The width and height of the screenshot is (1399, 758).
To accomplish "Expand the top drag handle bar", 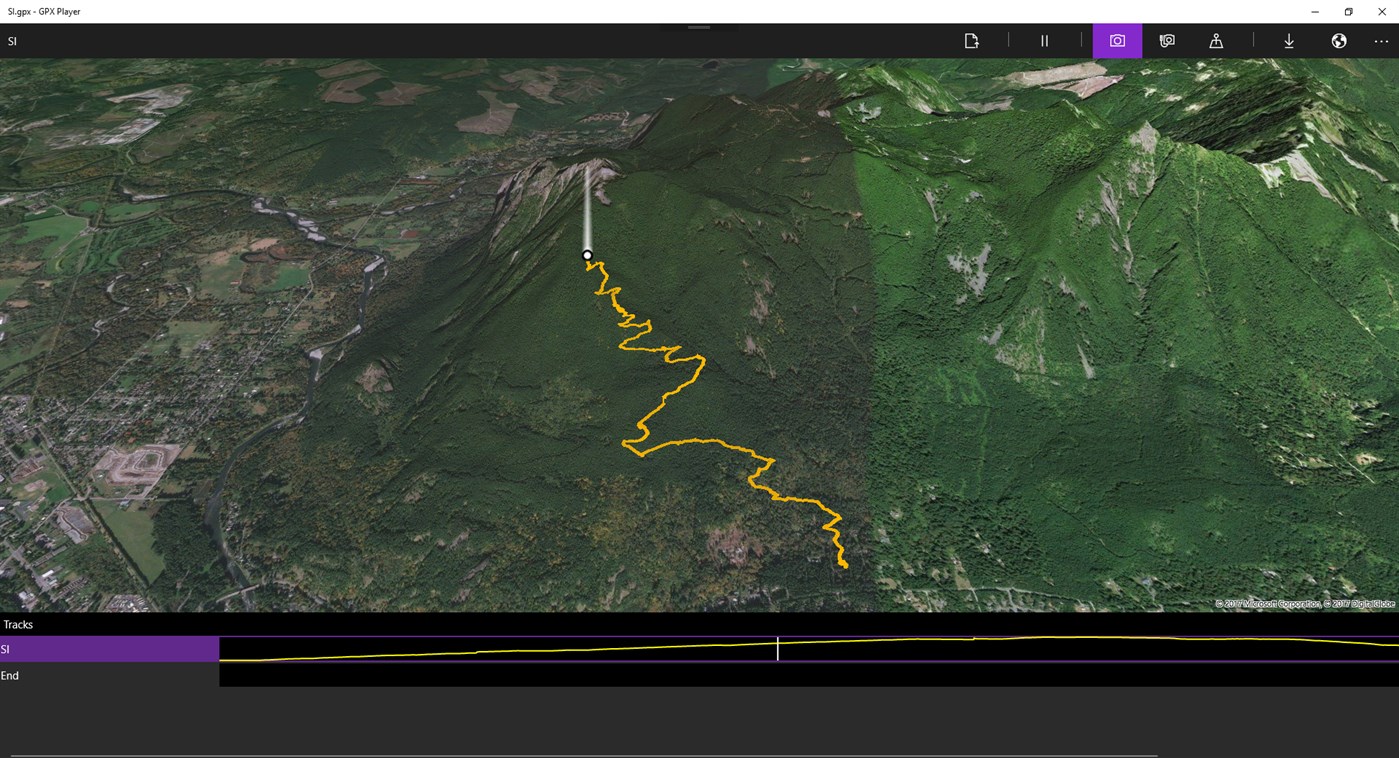I will (x=699, y=27).
